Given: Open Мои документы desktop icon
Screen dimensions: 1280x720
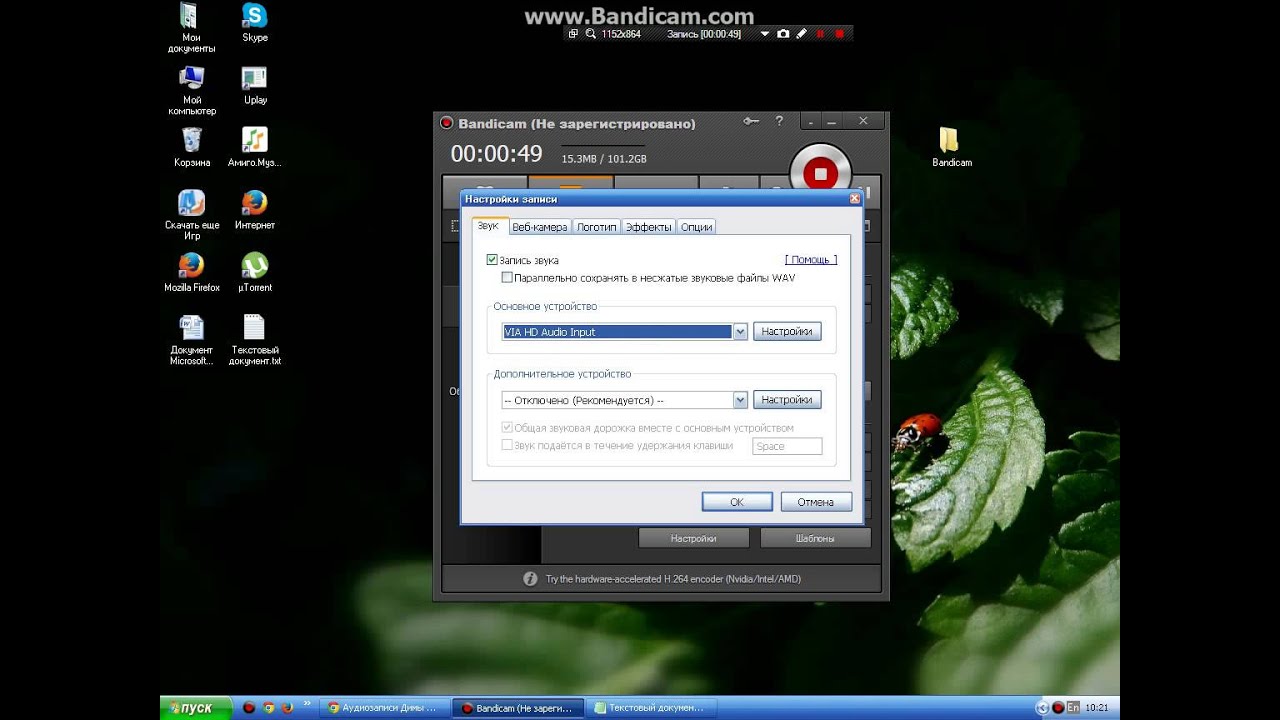Looking at the screenshot, I should point(191,28).
